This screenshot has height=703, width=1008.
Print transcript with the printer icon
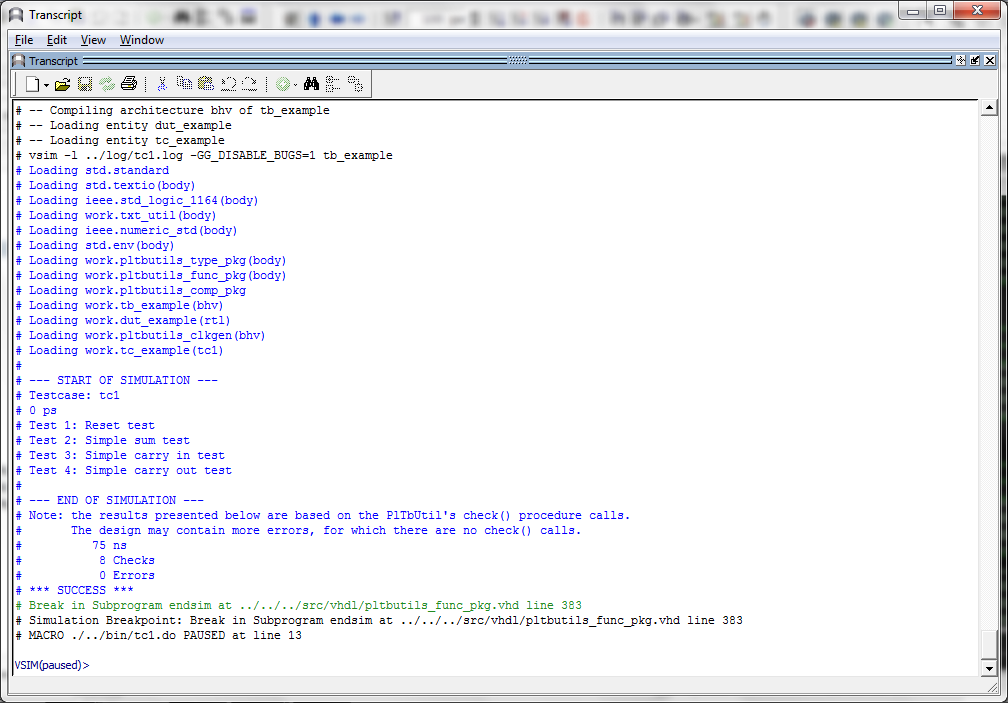pos(129,85)
